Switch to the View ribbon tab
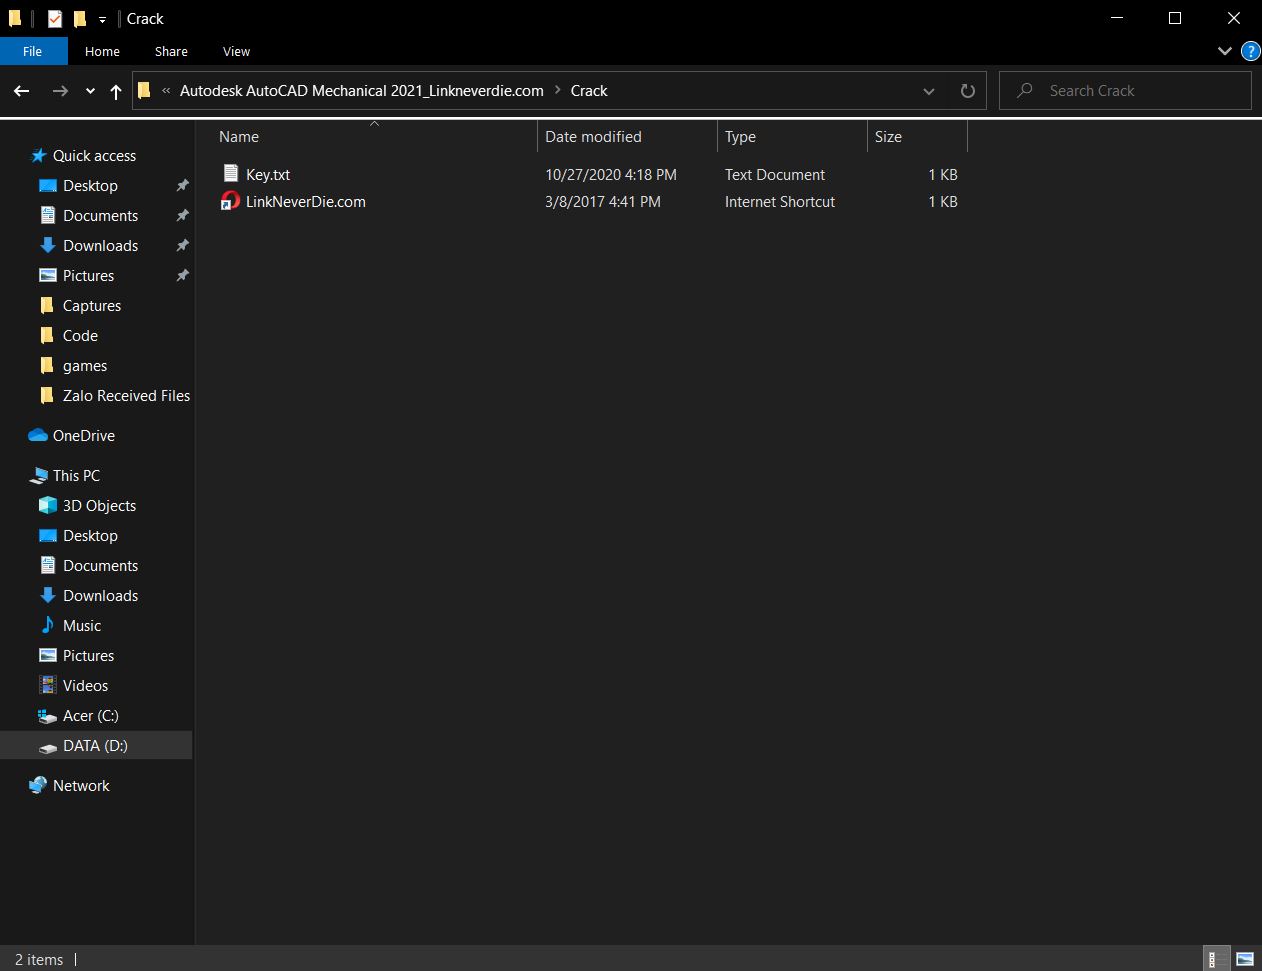1262x971 pixels. [x=236, y=51]
